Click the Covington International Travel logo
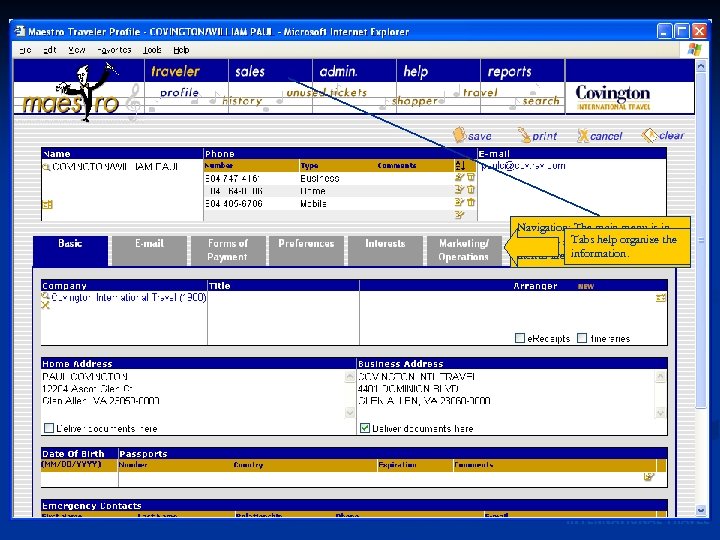720x540 pixels. [613, 97]
